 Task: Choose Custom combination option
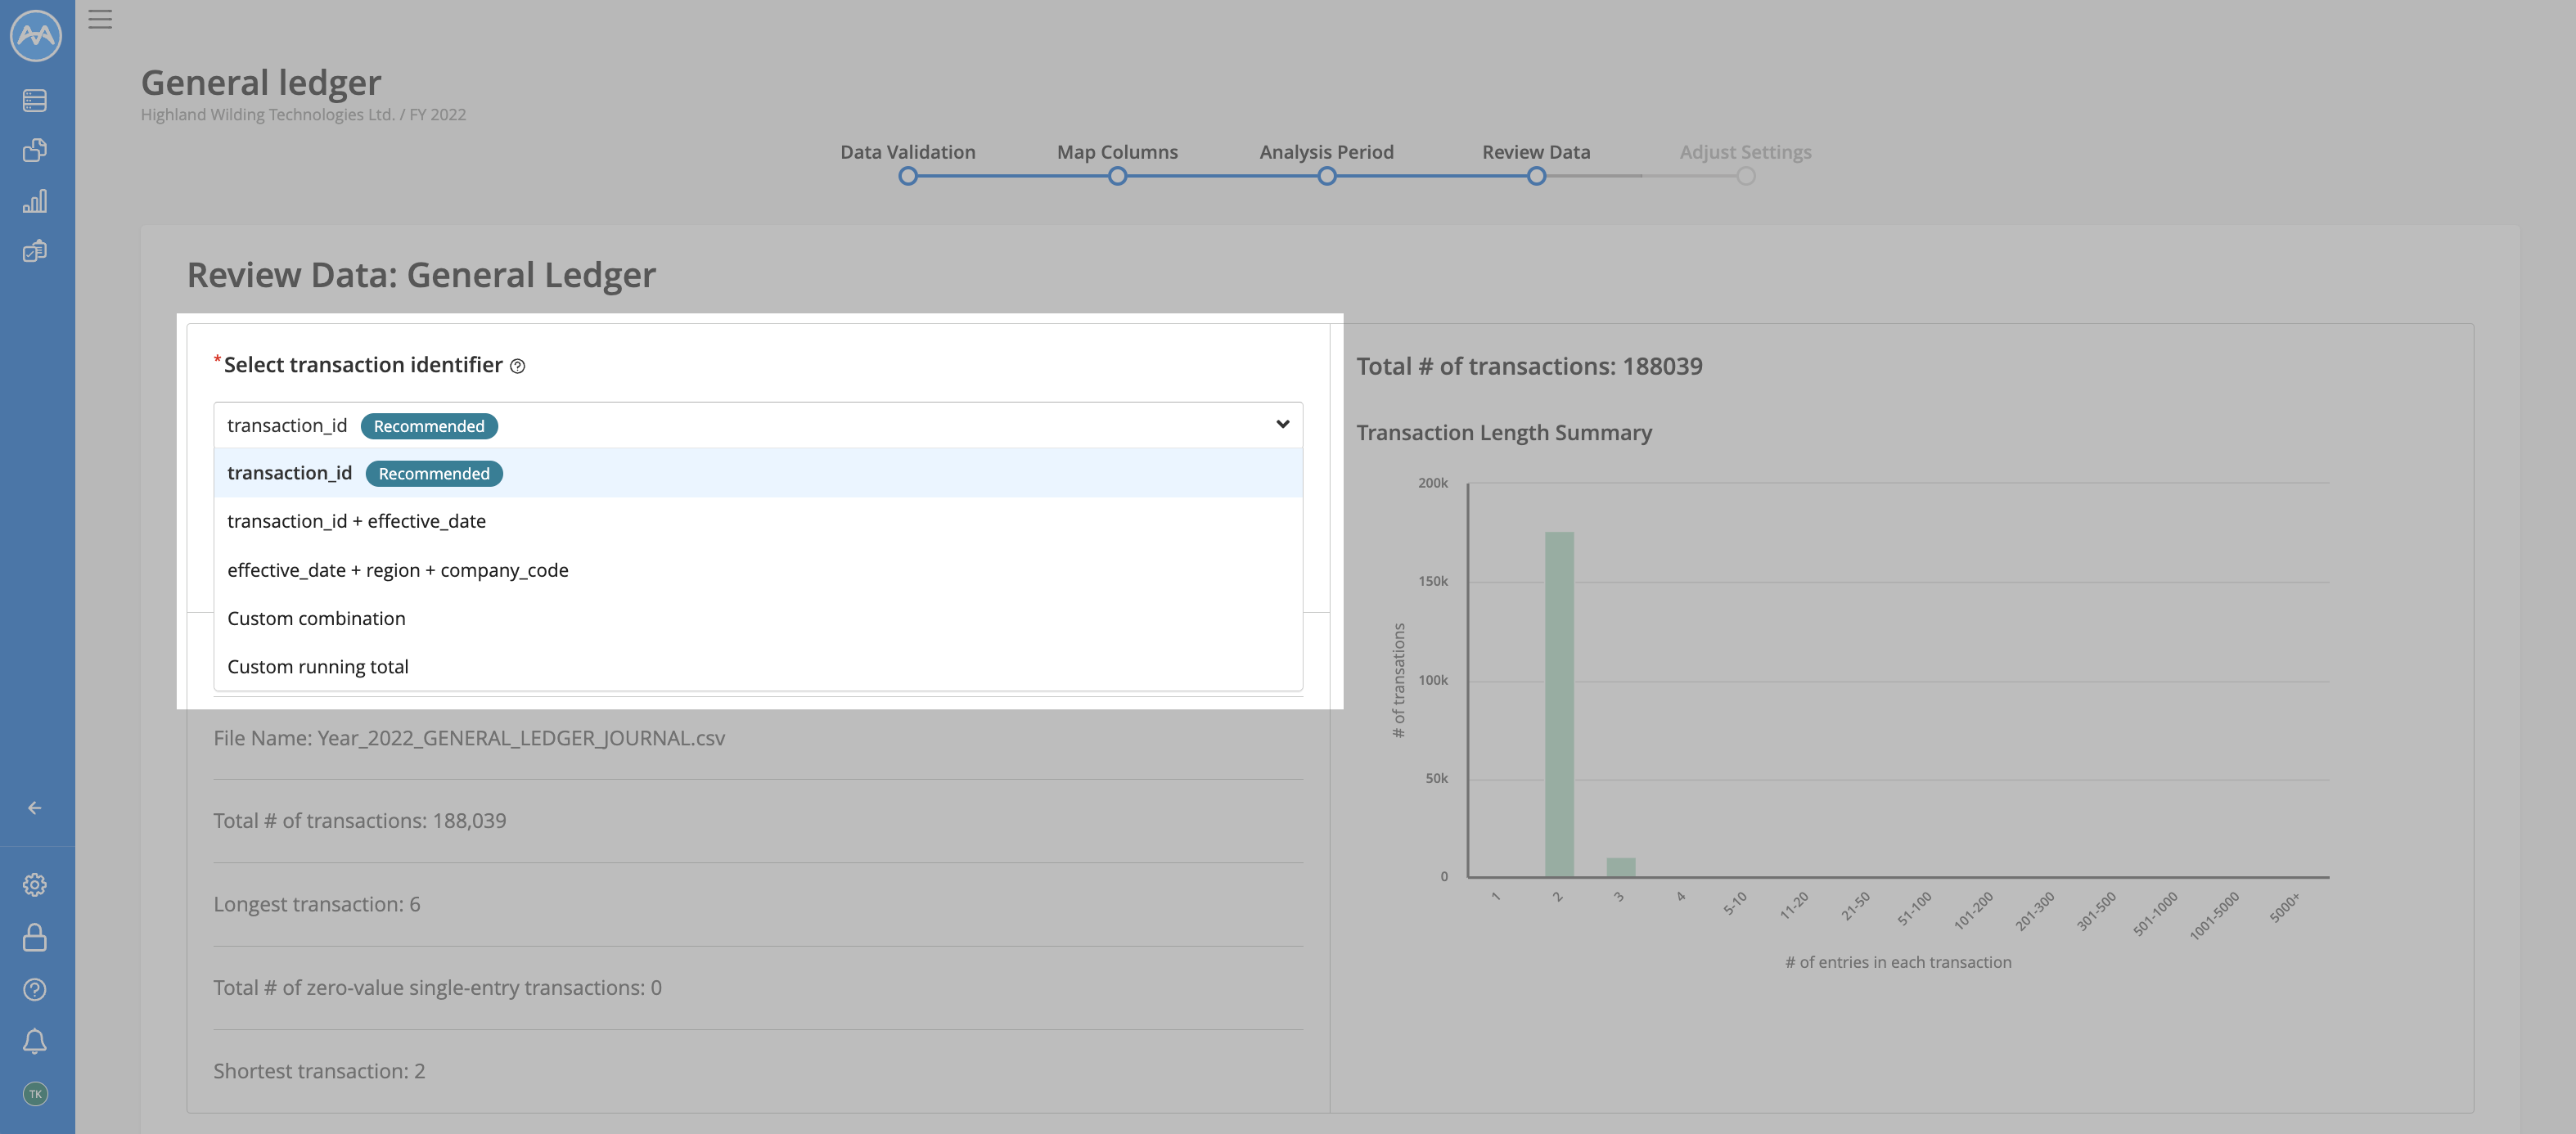[758, 618]
